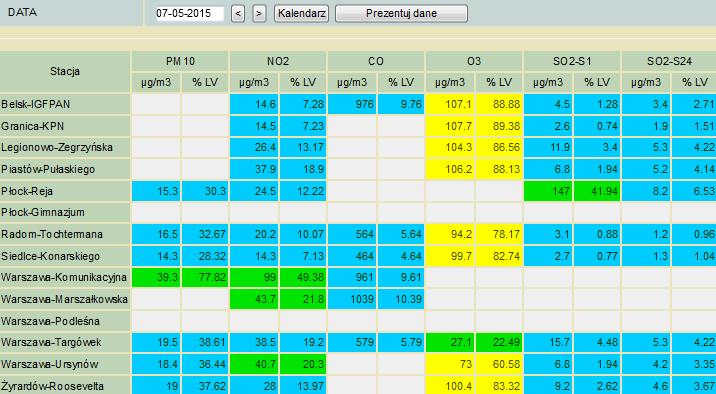This screenshot has height=394, width=716.
Task: Select the Płock-Gimnazjum station label
Action: pos(65,213)
